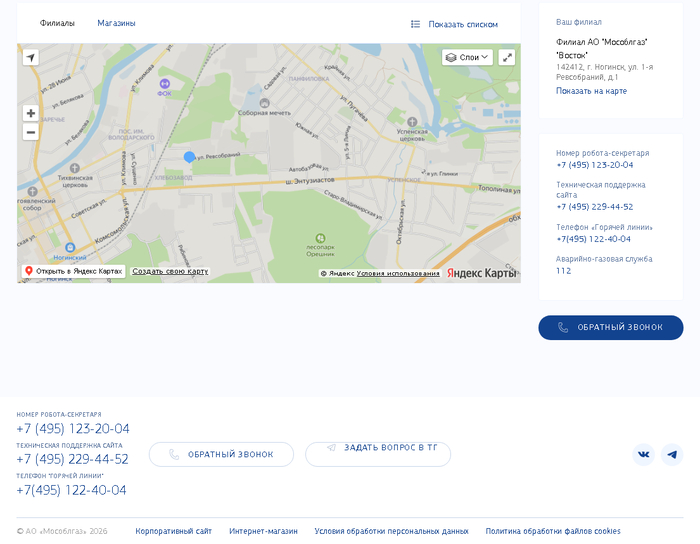Switch to the Филиалы tab
Viewport: 700px width, 544px height.
coord(57,23)
